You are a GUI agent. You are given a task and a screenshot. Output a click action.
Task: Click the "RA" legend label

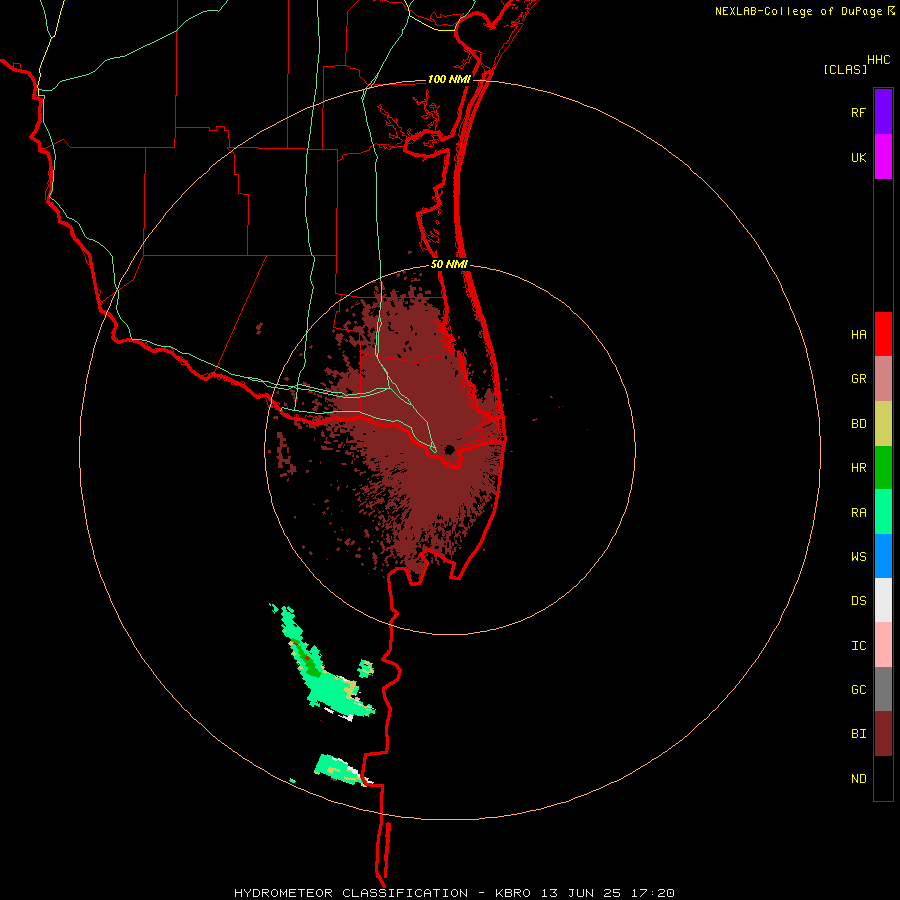coord(859,513)
